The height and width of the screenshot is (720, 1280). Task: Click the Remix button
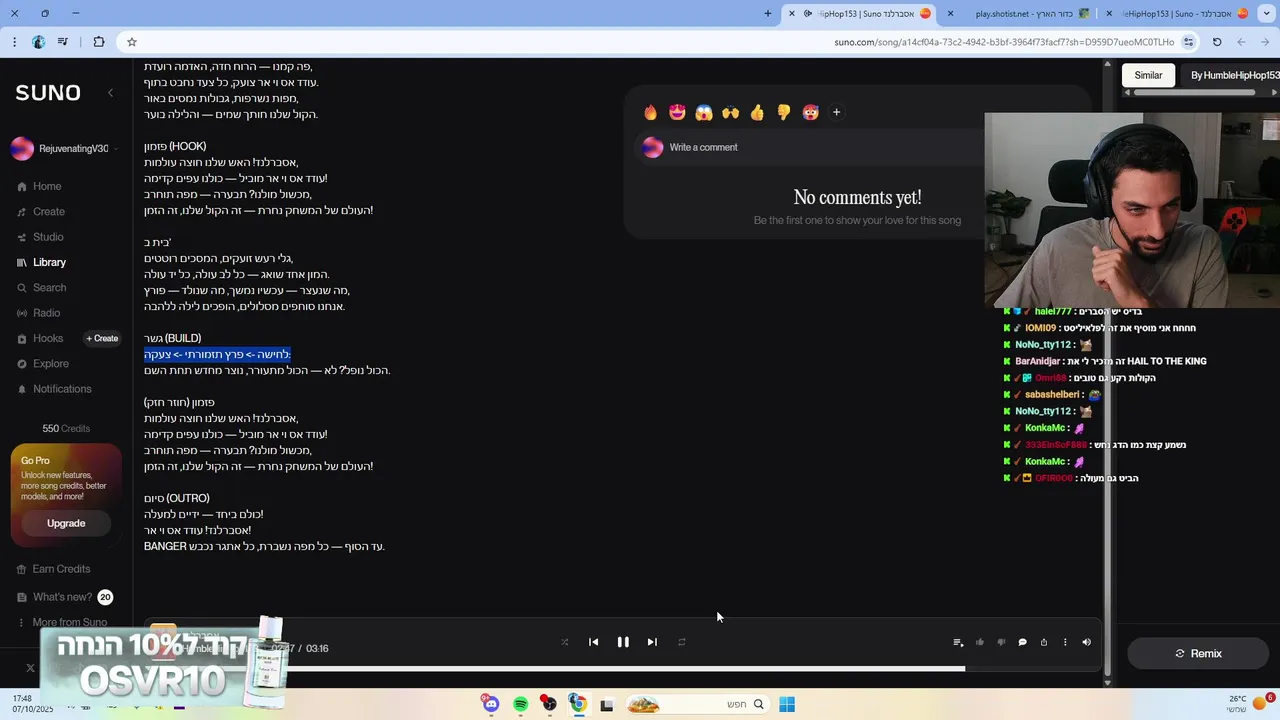pos(1198,653)
